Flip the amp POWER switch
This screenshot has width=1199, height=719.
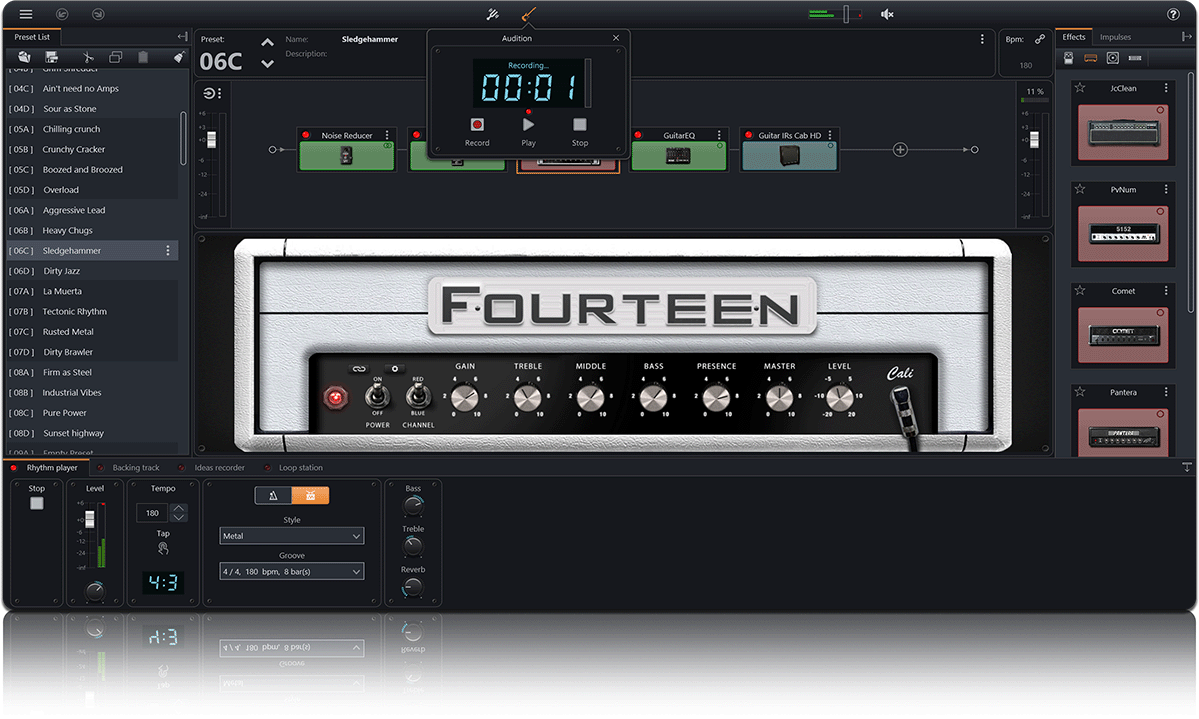coord(377,395)
